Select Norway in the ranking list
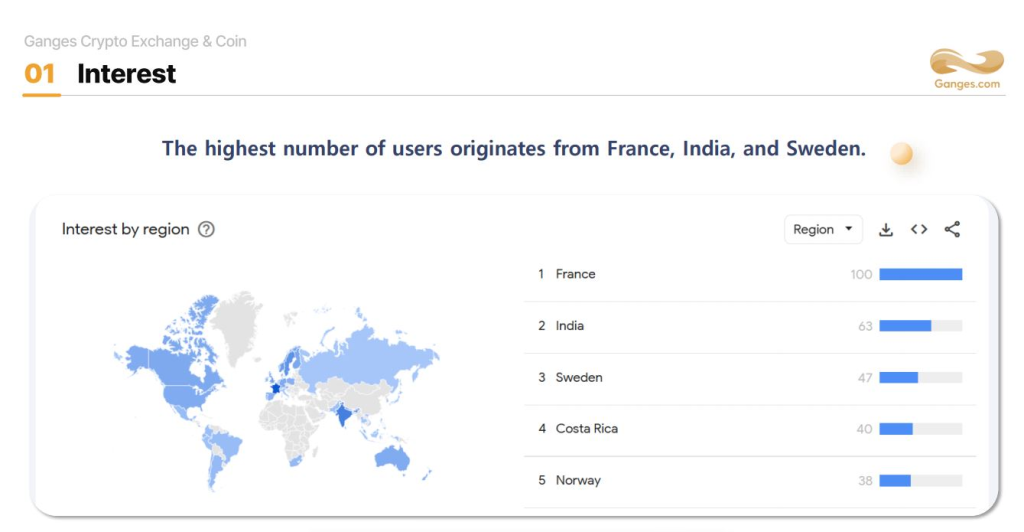 pos(578,481)
